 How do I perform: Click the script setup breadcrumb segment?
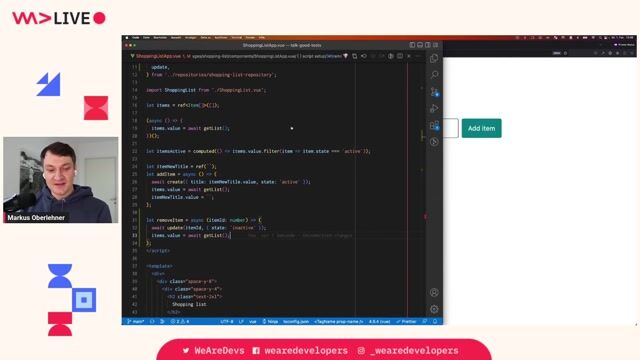[x=315, y=56]
